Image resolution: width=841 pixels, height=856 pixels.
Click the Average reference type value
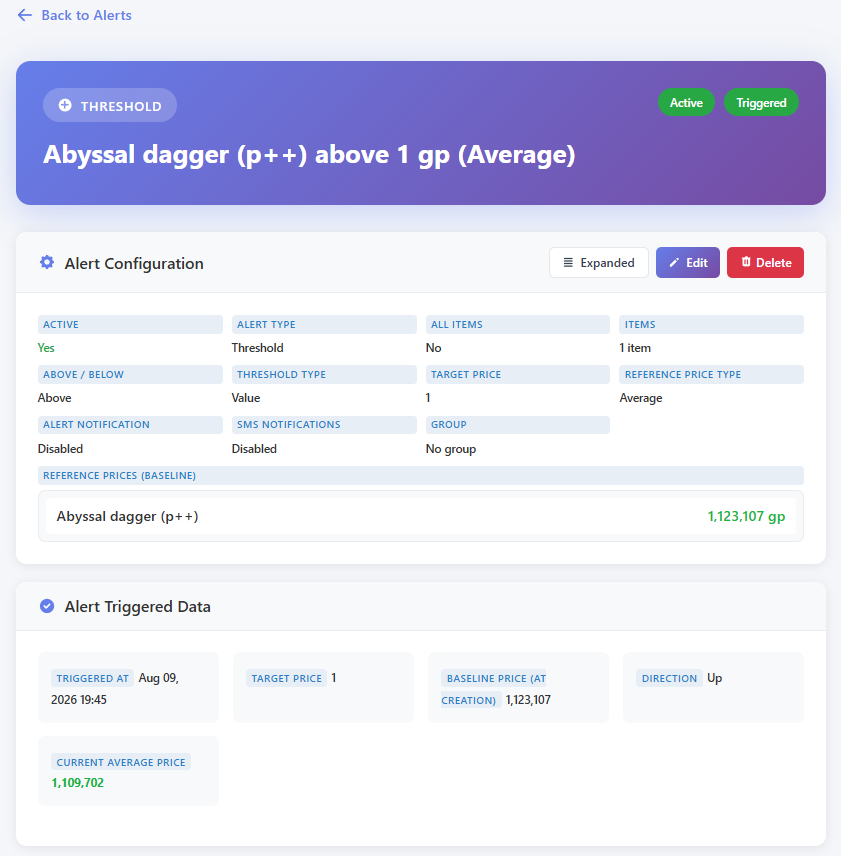tap(641, 398)
